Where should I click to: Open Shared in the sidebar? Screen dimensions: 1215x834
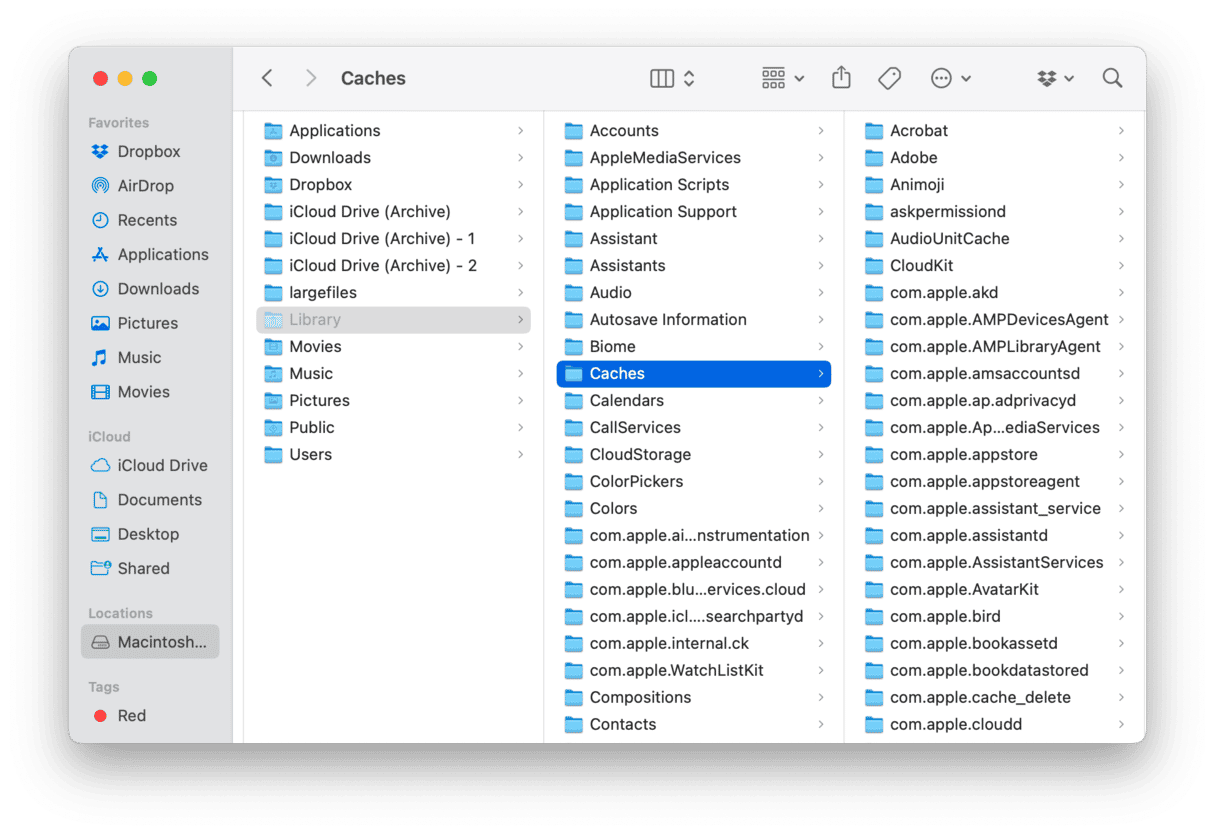[x=150, y=568]
